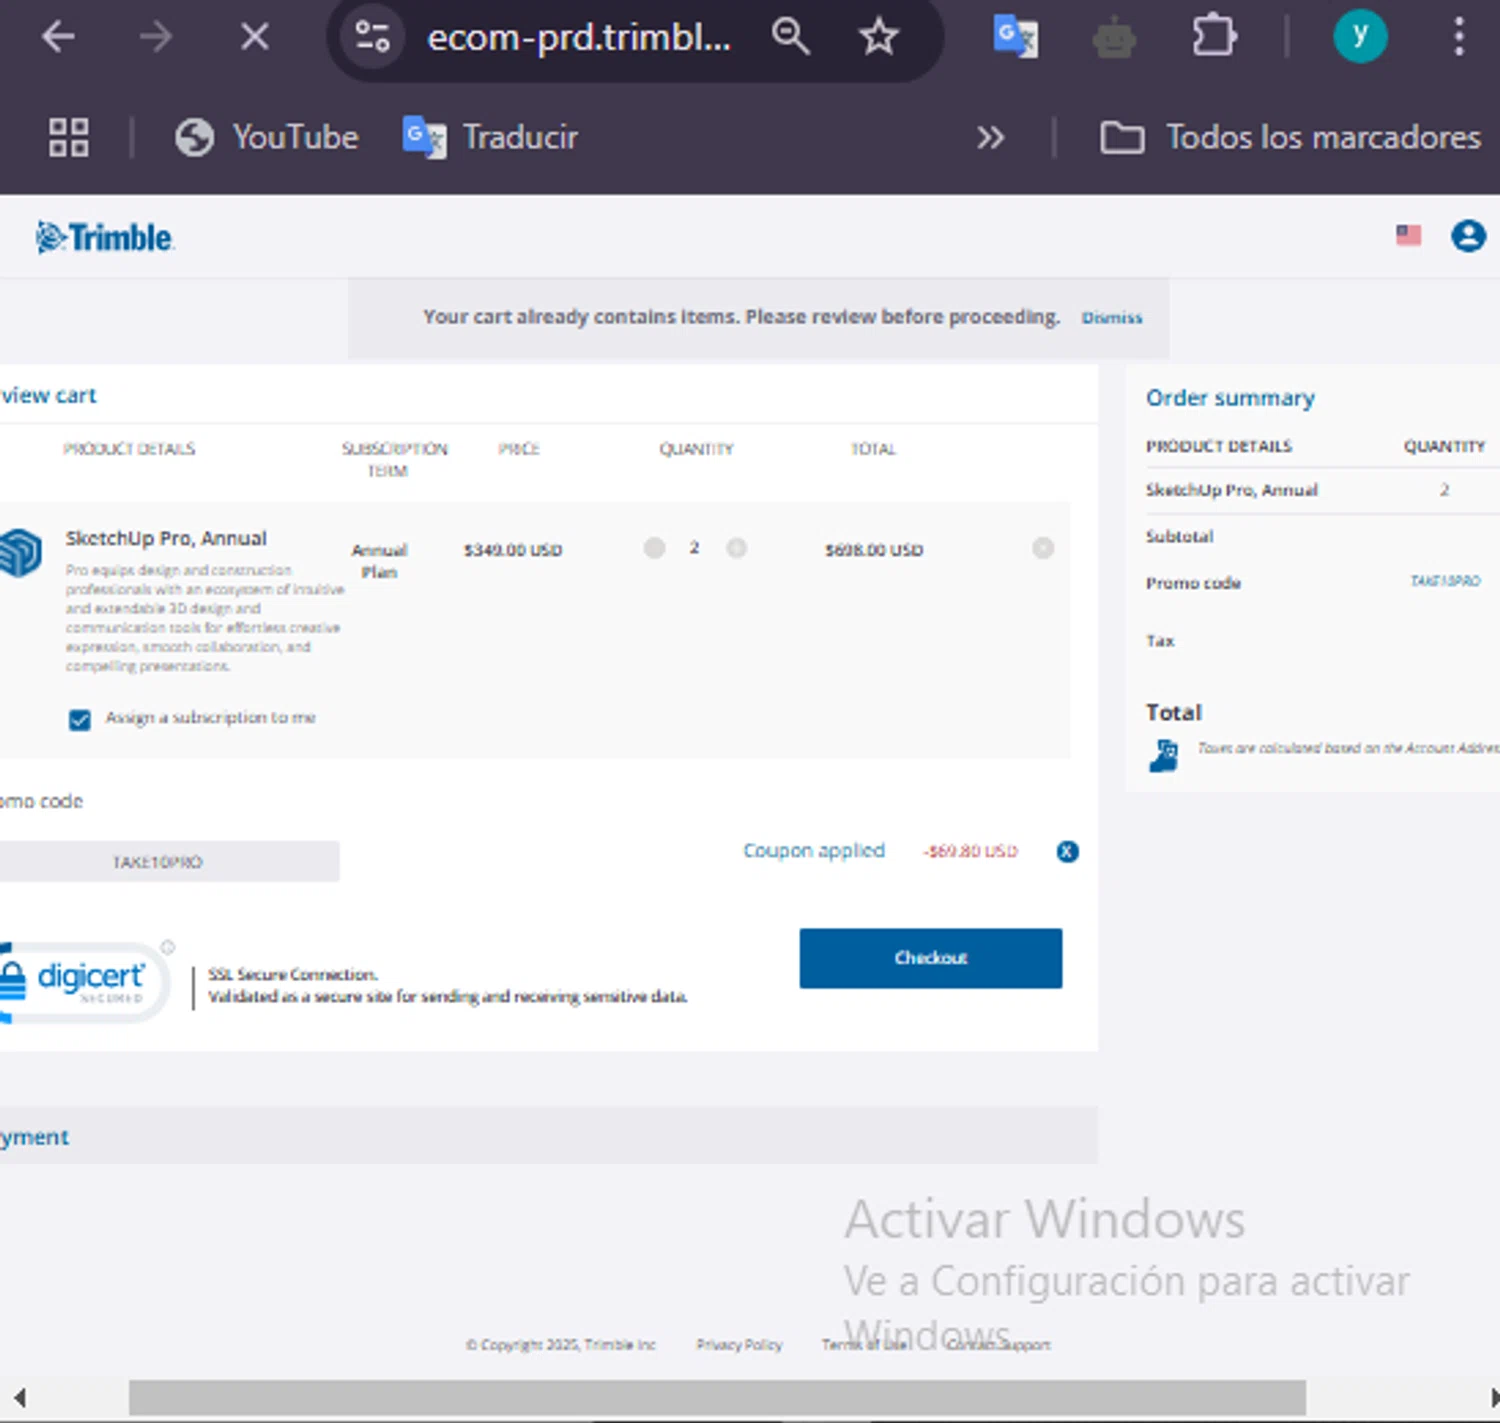Viewport: 1500px width, 1423px height.
Task: Click the browser forward arrow
Action: pyautogui.click(x=156, y=37)
